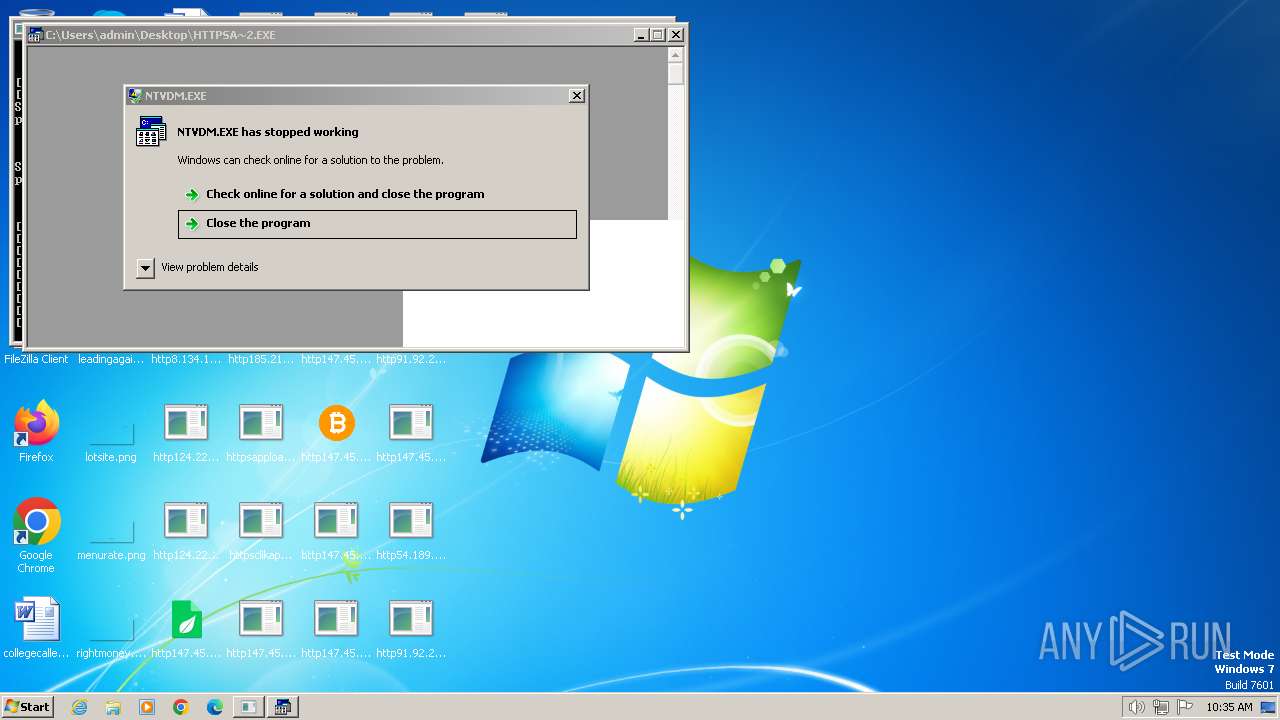Close the NTVDM.EXE error dialog
1280x720 pixels.
[576, 96]
